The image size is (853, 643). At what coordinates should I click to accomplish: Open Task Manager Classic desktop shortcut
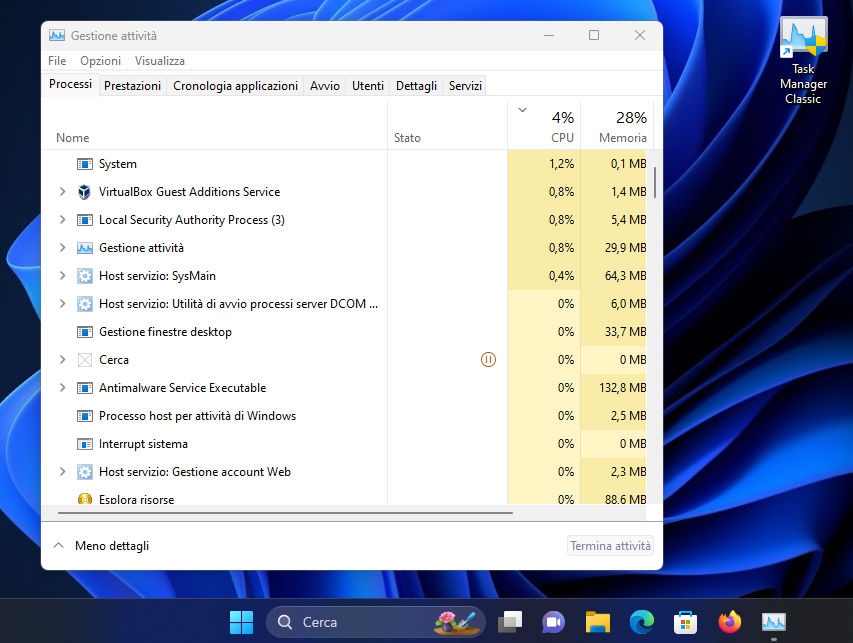click(x=803, y=61)
